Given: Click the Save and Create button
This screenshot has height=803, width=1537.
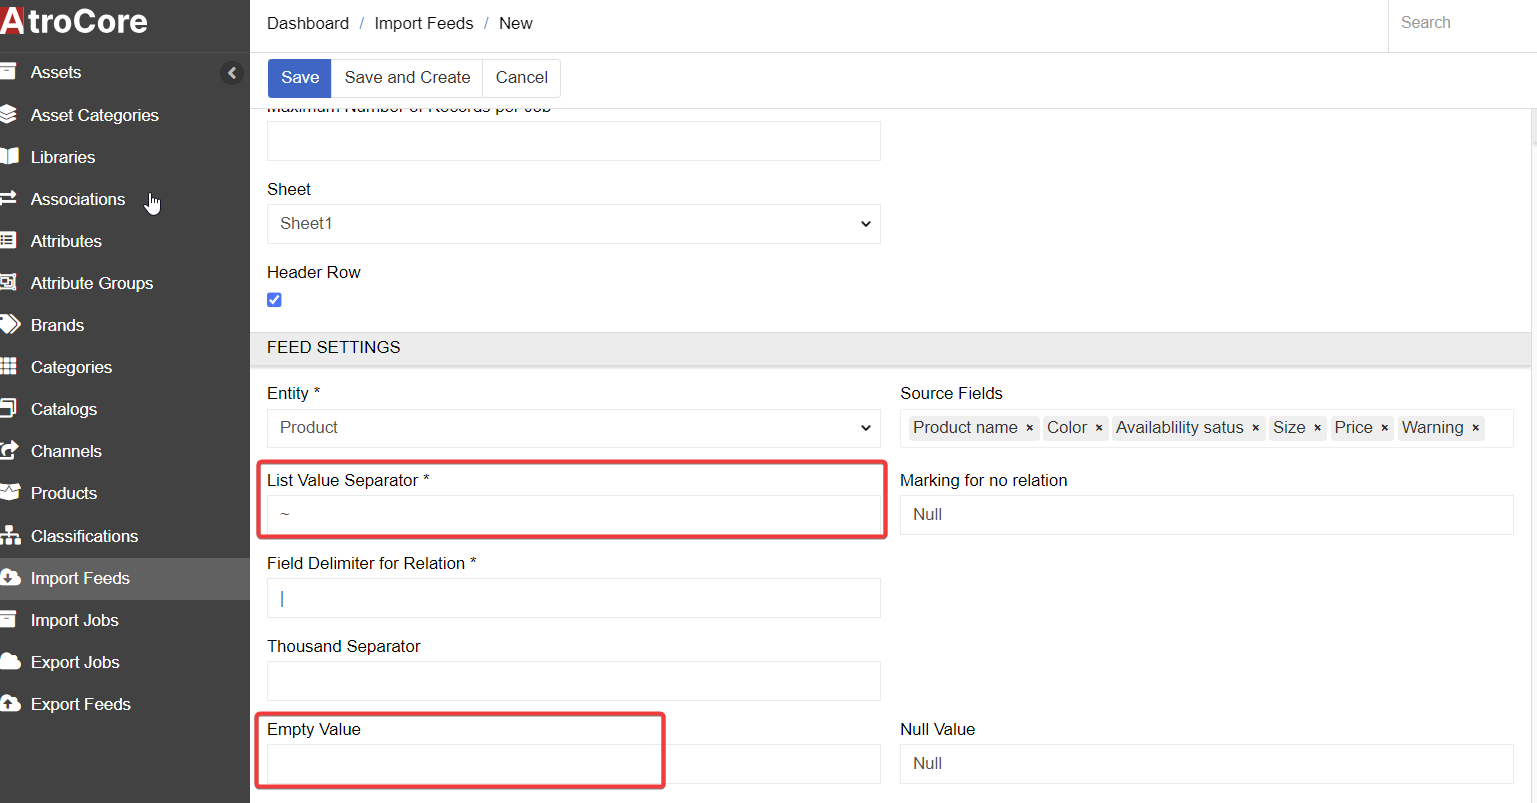Looking at the screenshot, I should 407,78.
